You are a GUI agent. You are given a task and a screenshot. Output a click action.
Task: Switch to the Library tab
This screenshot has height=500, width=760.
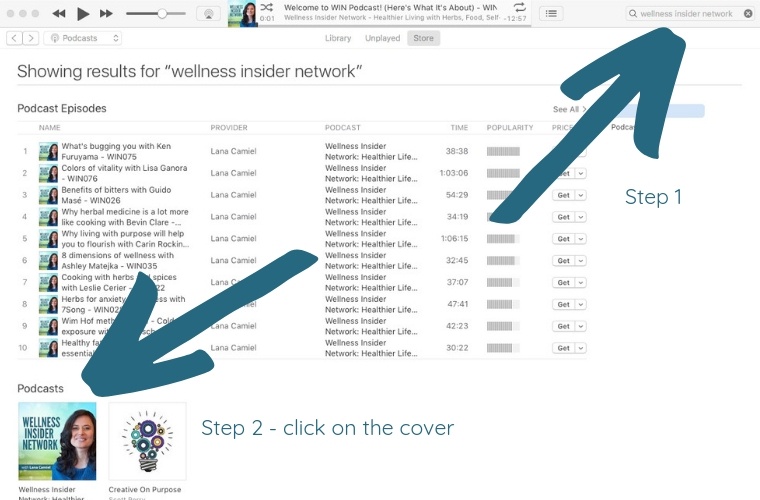(x=338, y=38)
